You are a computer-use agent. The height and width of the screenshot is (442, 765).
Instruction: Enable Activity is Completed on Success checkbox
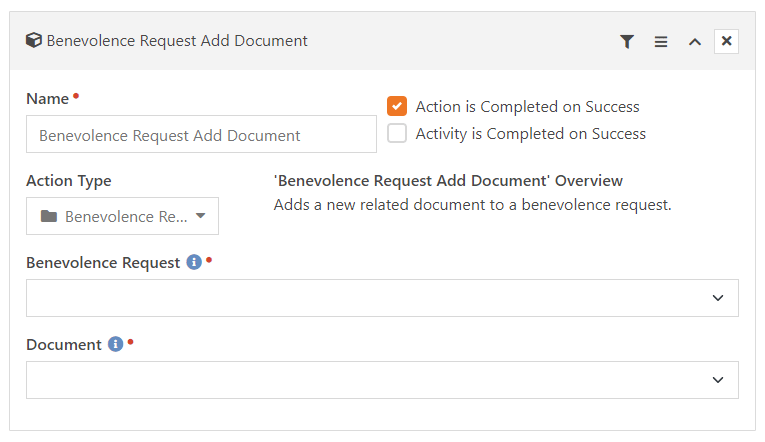(x=397, y=133)
